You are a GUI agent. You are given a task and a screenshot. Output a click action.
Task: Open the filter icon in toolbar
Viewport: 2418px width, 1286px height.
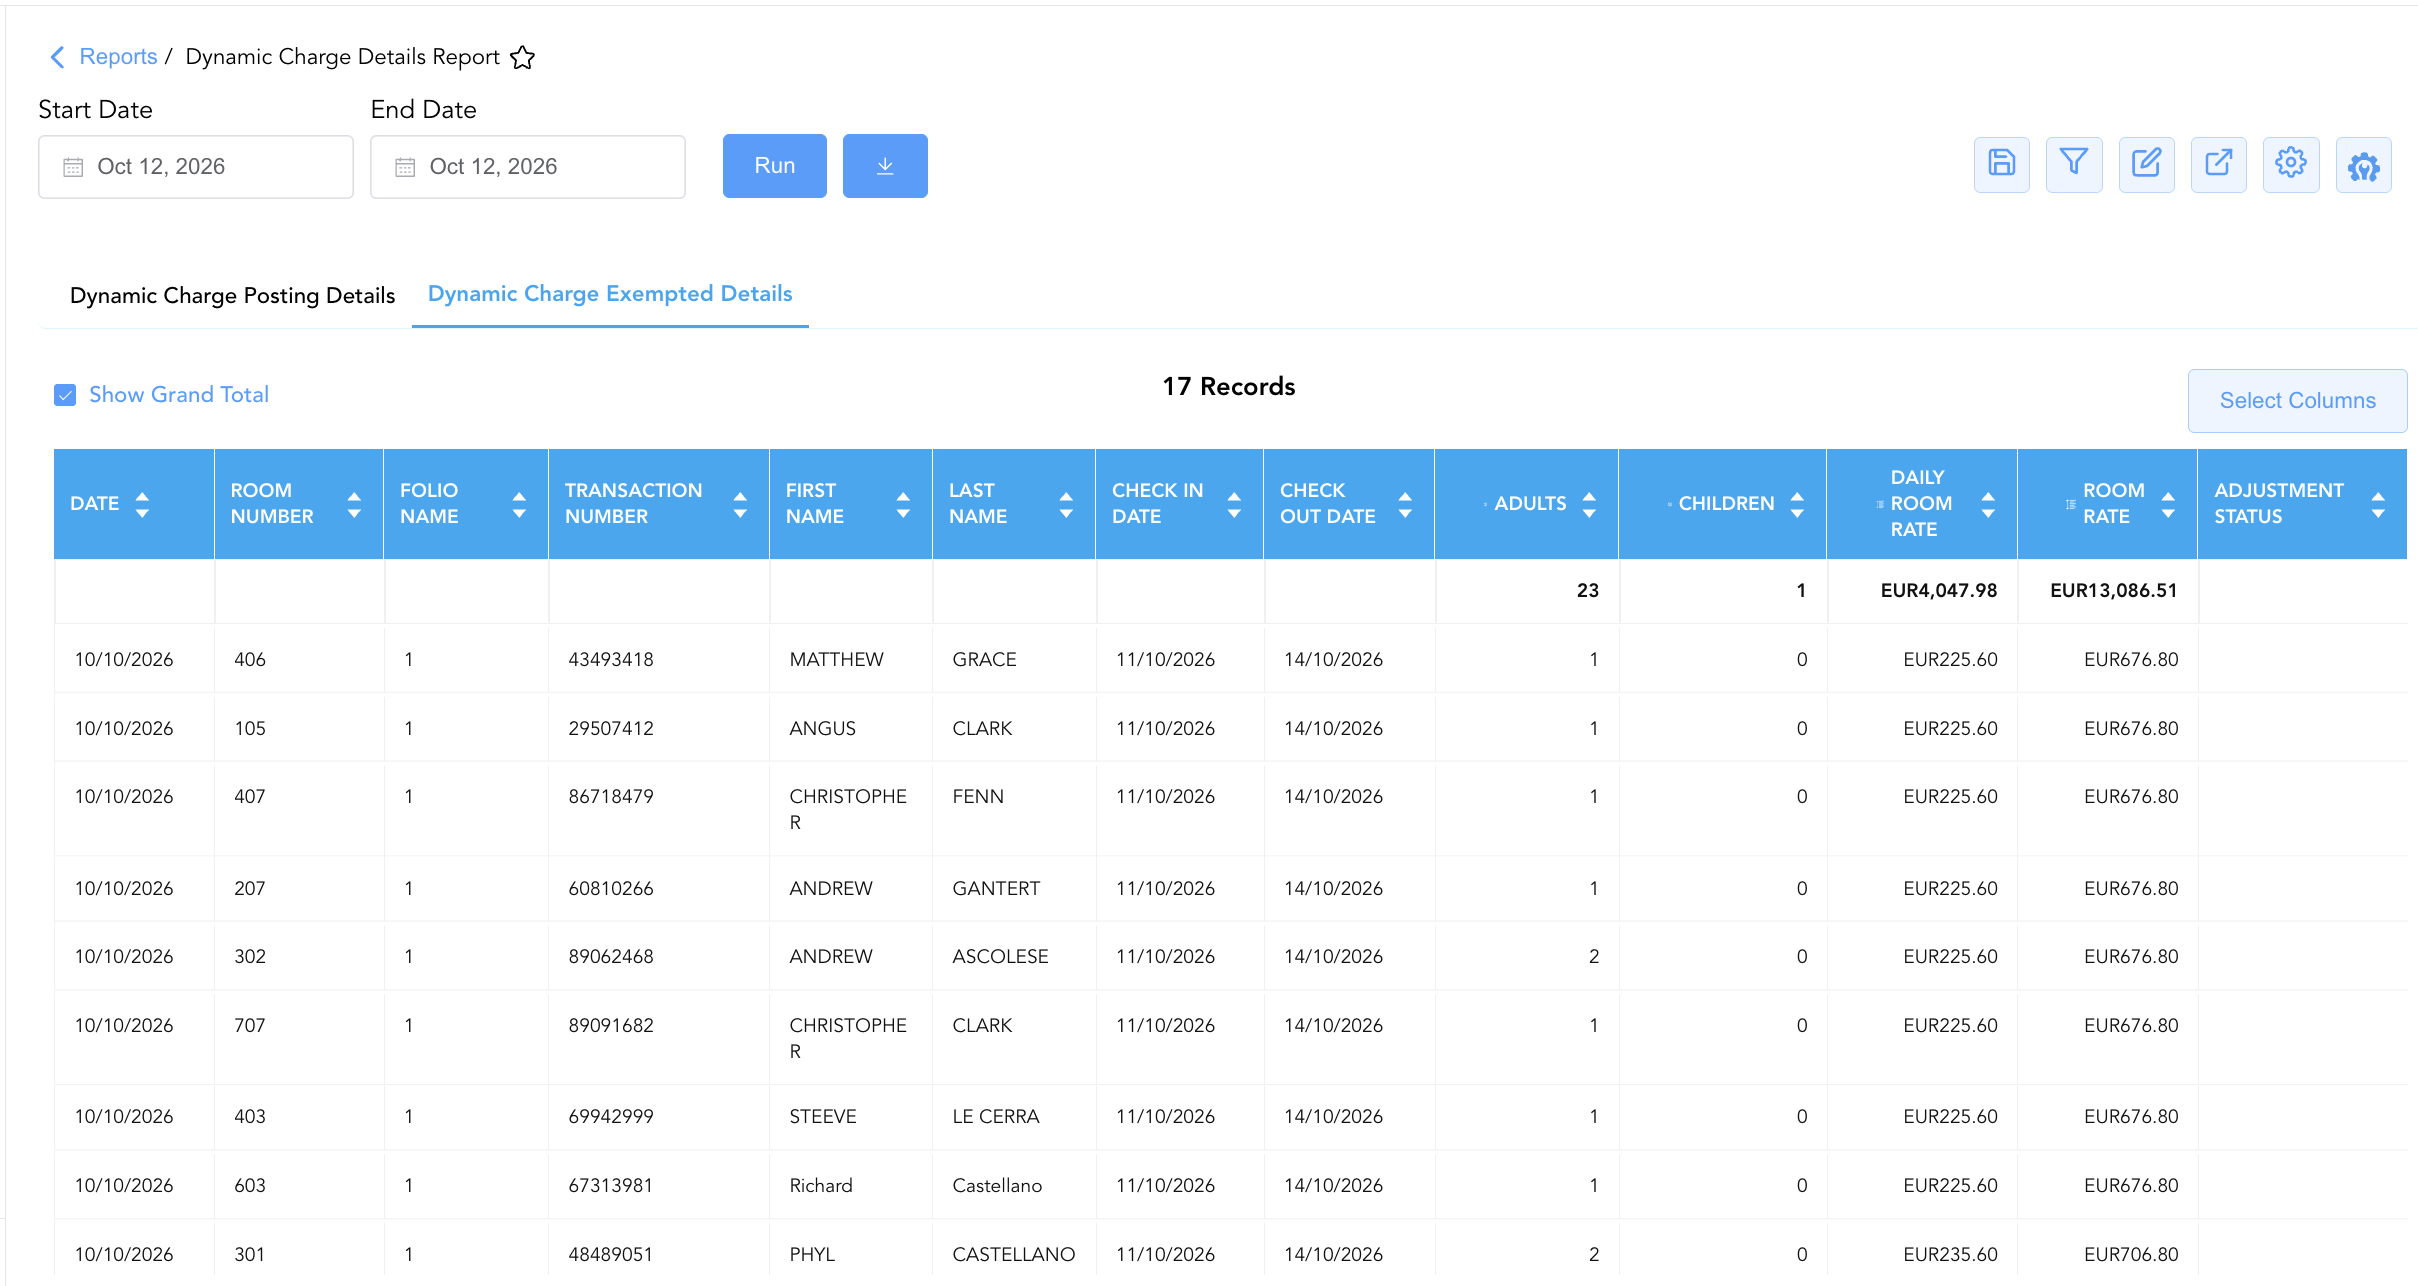(x=2074, y=165)
